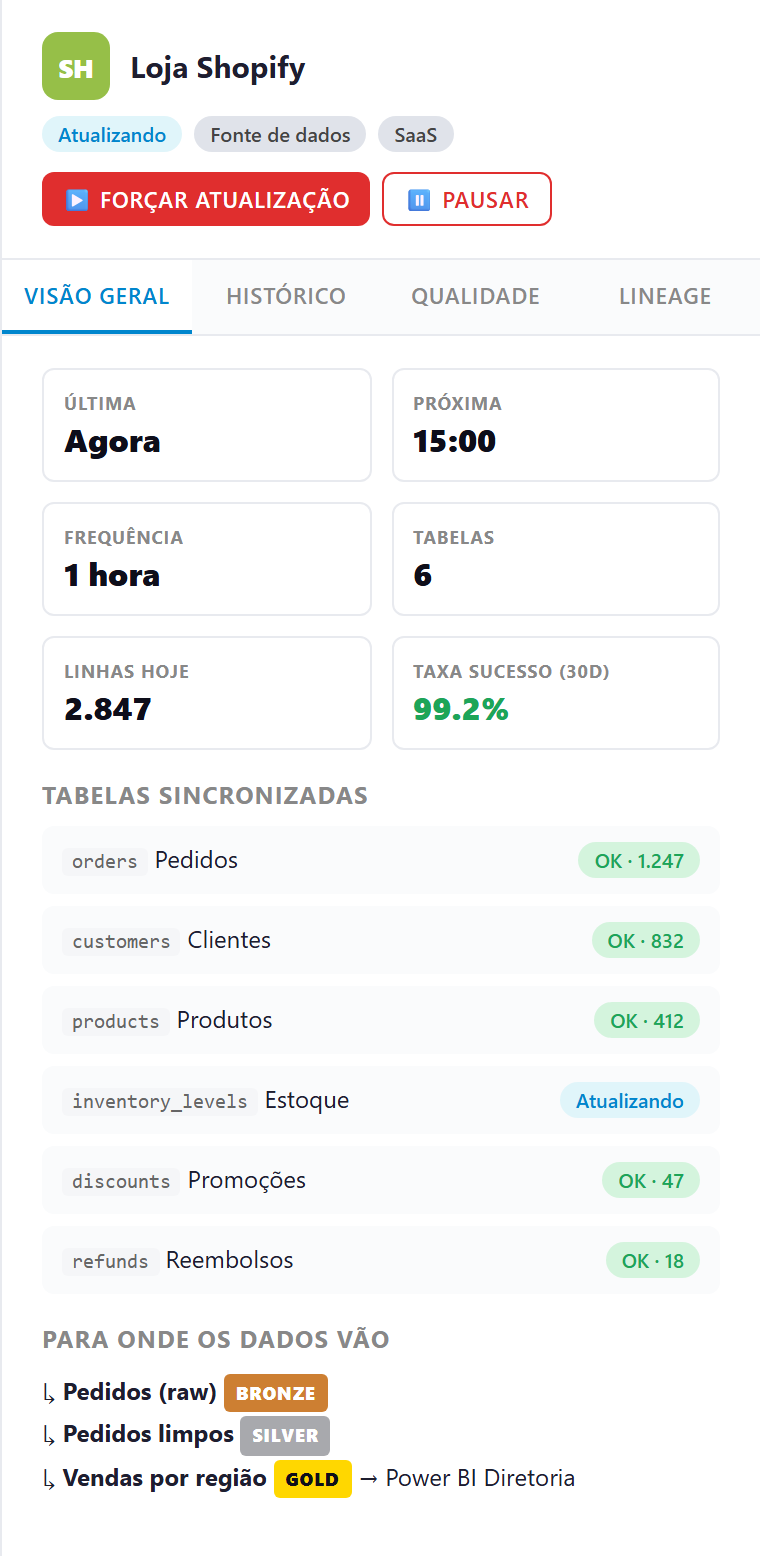The width and height of the screenshot is (760, 1556).
Task: Switch to the Histórico tab
Action: 286,296
